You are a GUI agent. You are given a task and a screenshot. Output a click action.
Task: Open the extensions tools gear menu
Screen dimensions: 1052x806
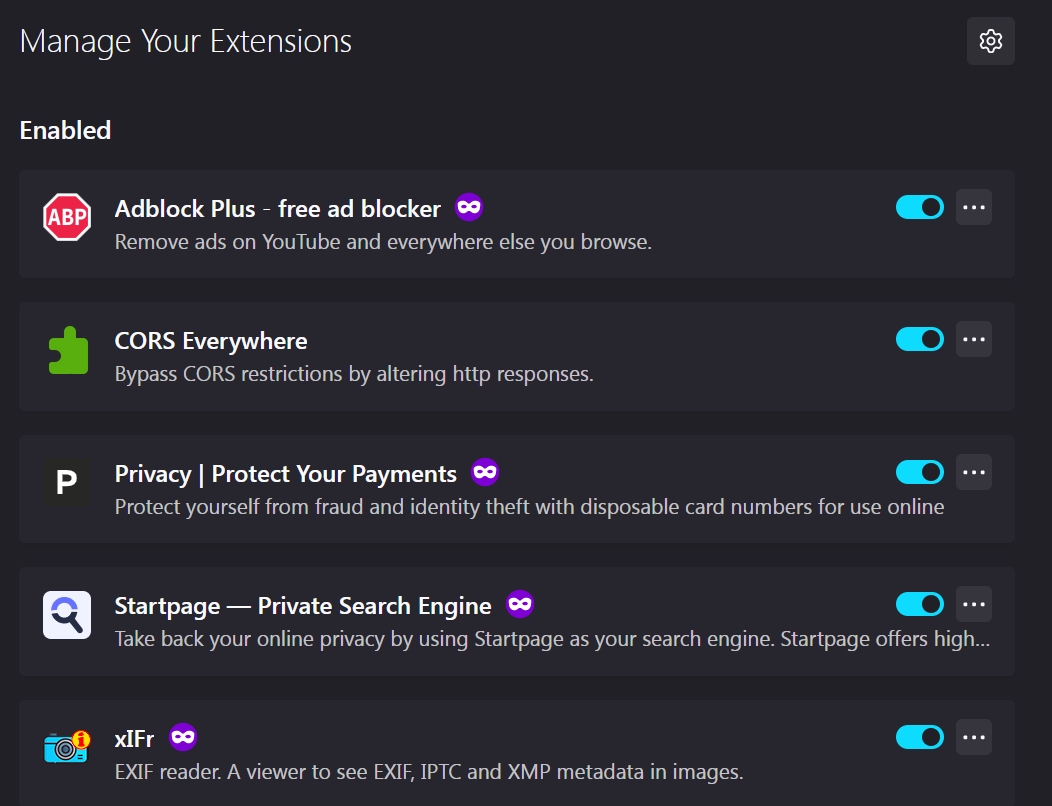pos(990,41)
